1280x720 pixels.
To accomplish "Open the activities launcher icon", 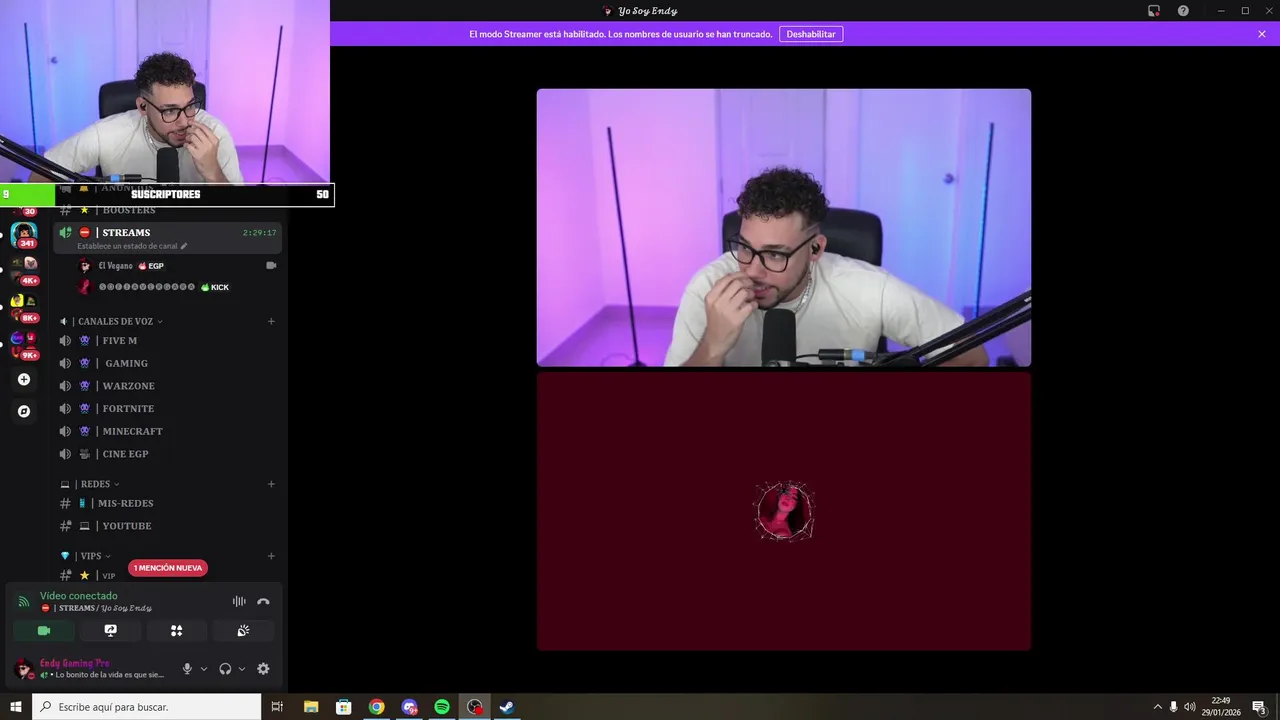I will click(177, 631).
